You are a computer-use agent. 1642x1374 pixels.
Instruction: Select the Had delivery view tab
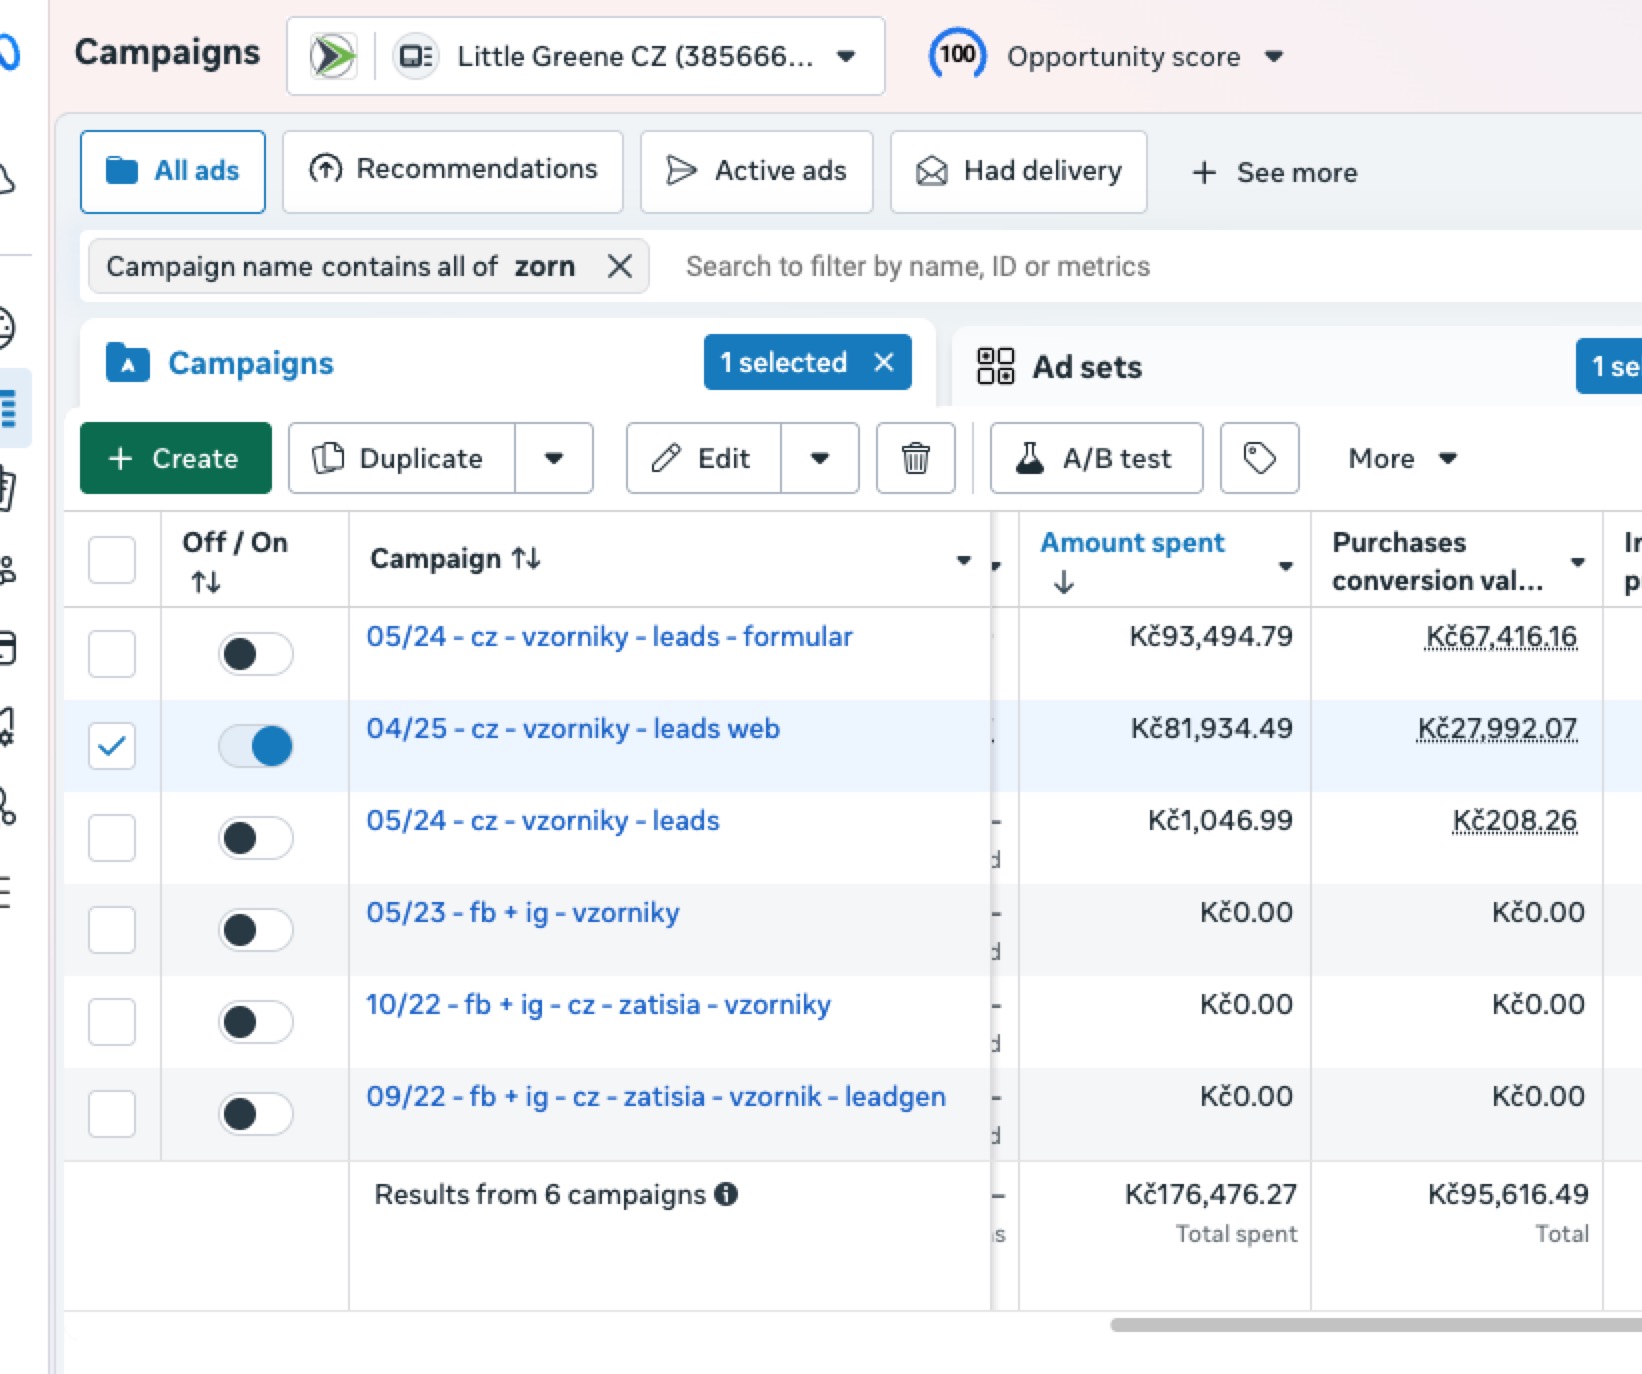(x=1018, y=172)
